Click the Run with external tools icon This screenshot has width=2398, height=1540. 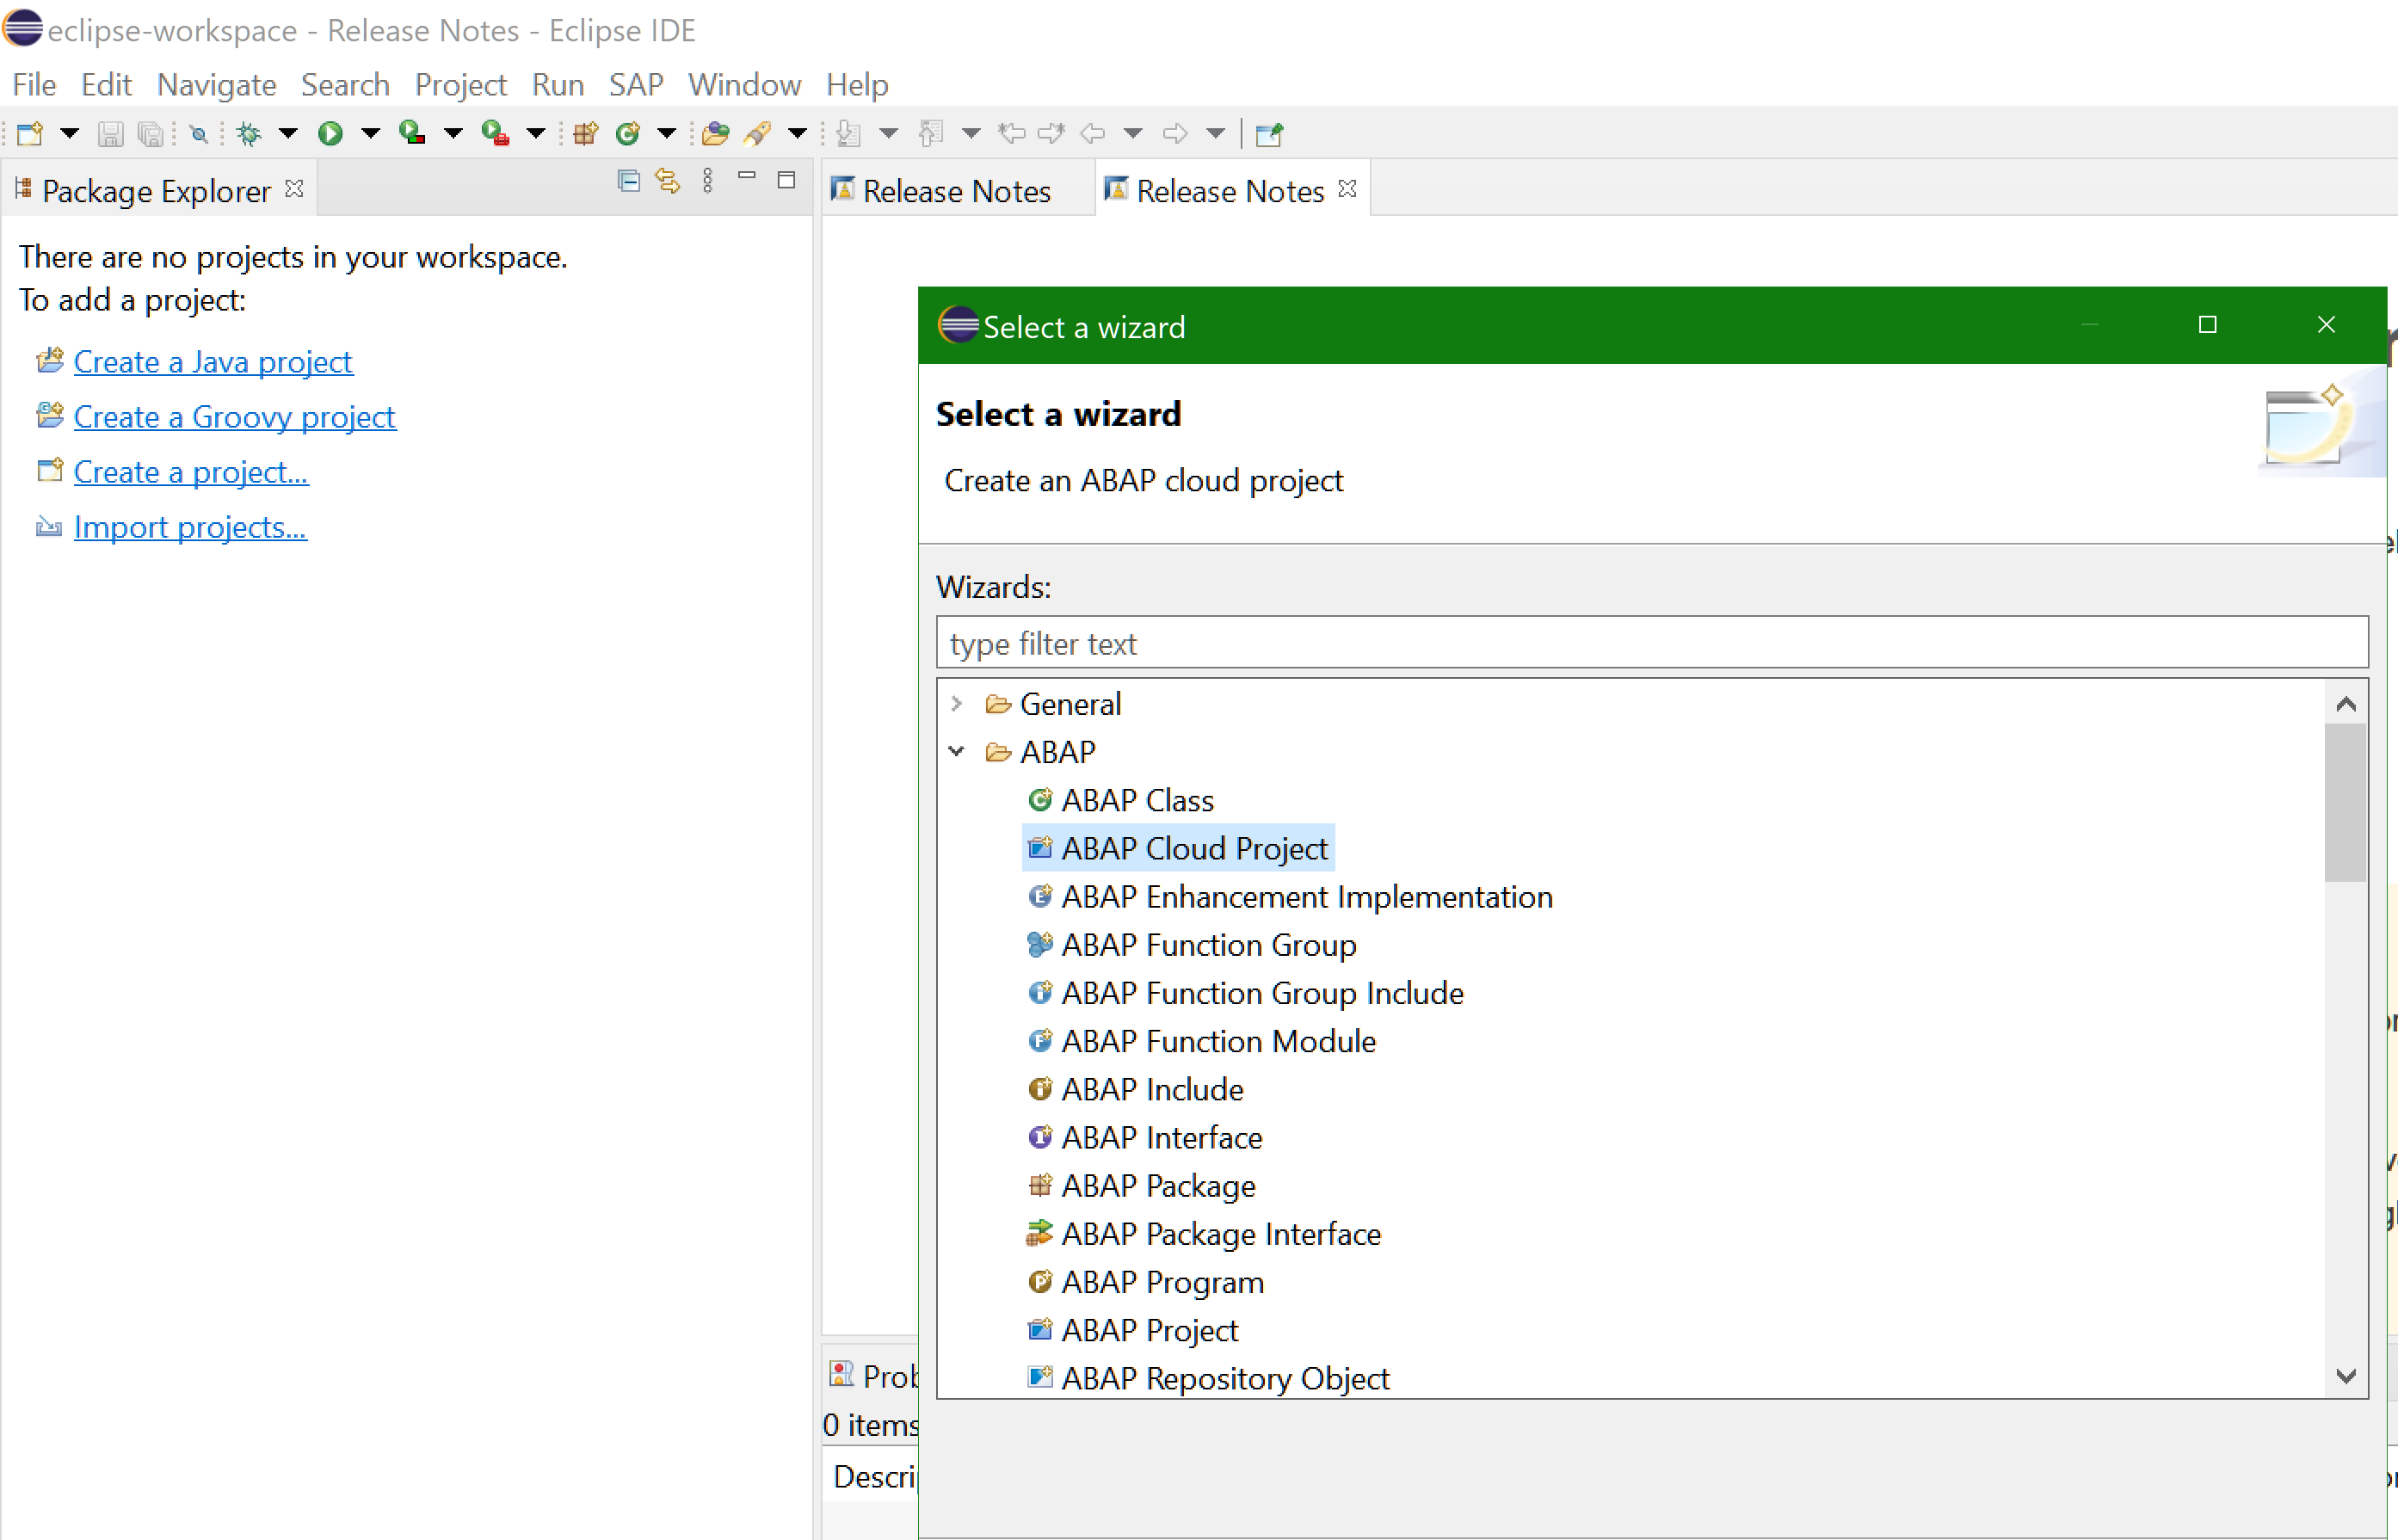pos(495,133)
